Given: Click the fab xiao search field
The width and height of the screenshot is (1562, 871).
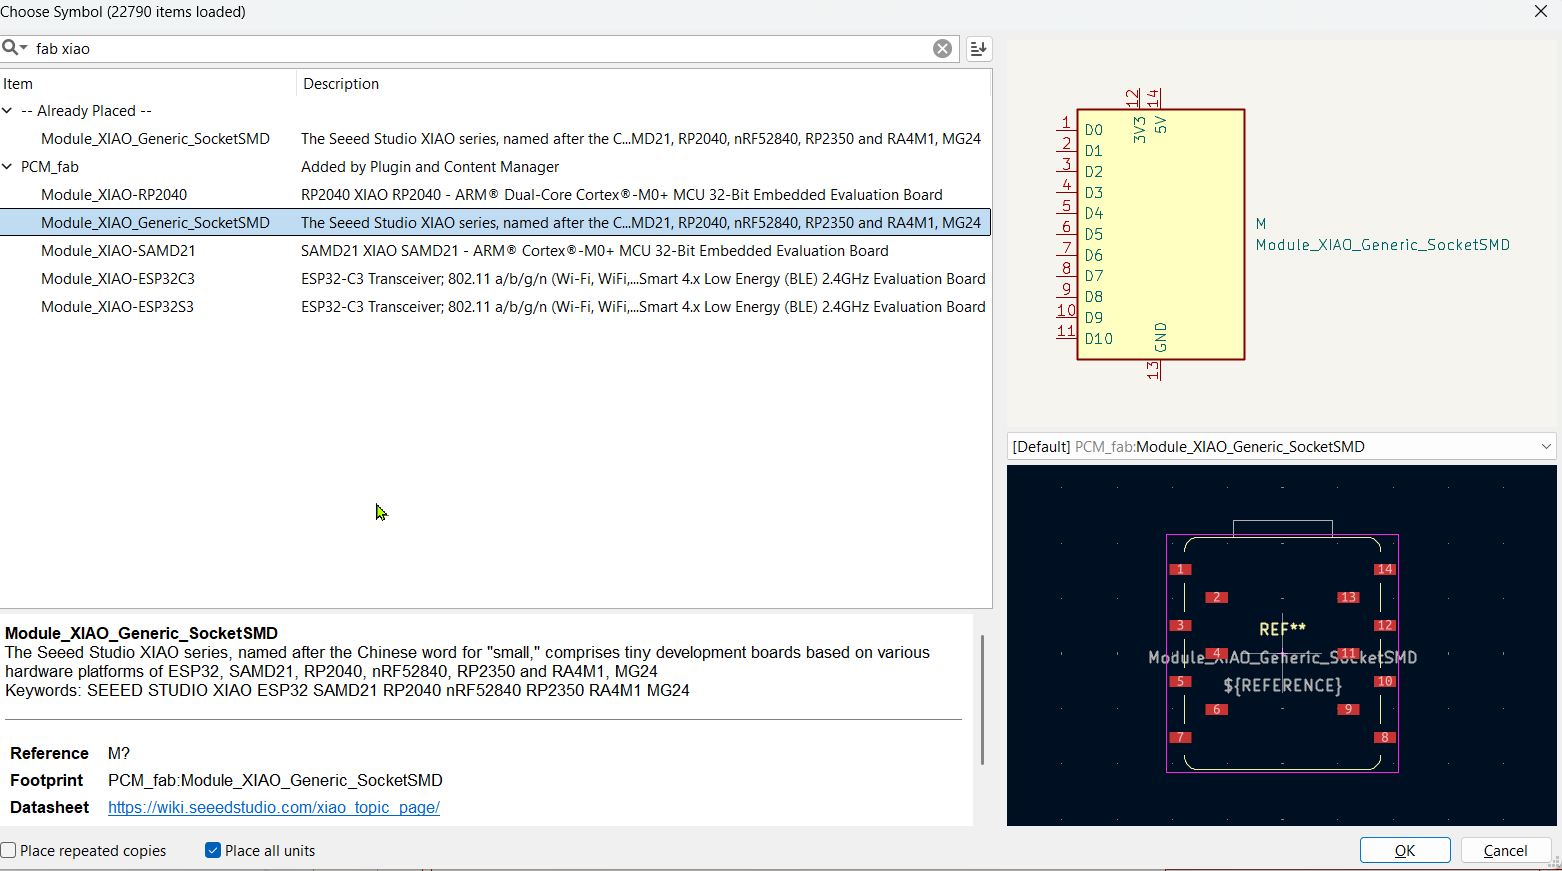Looking at the screenshot, I should click(480, 48).
